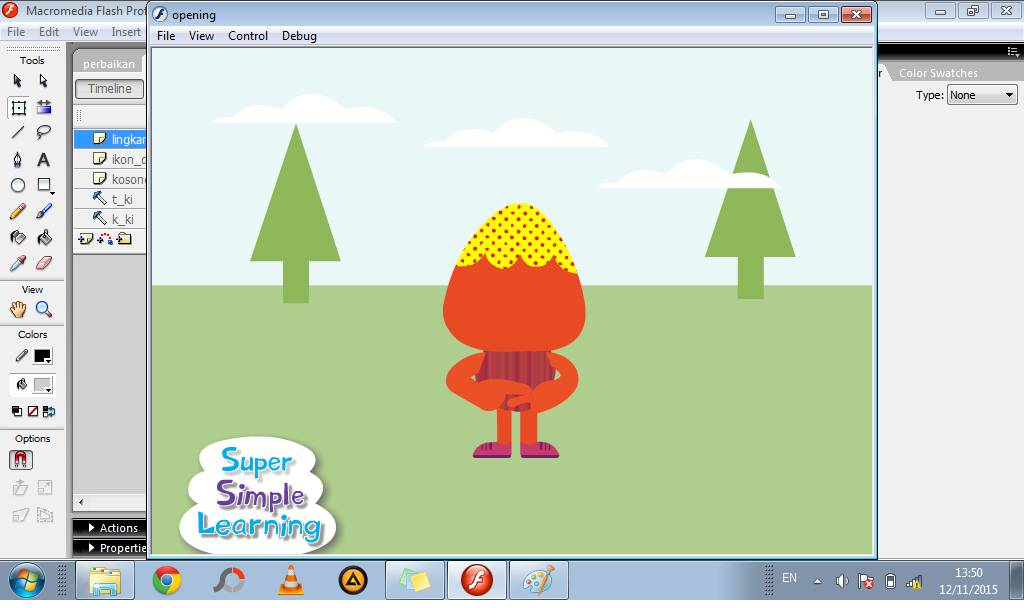Screen dimensions: 1028x608
Task: Select the Oval tool
Action: 18,186
